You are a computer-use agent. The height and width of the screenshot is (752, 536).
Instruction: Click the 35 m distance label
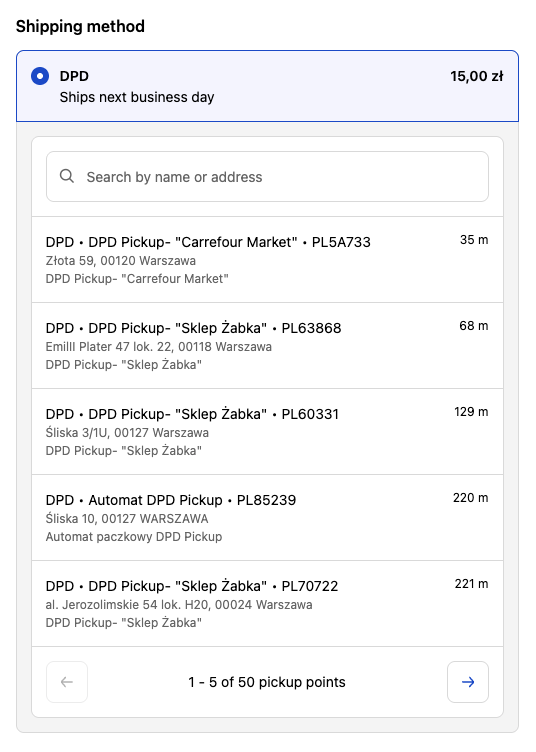(474, 240)
